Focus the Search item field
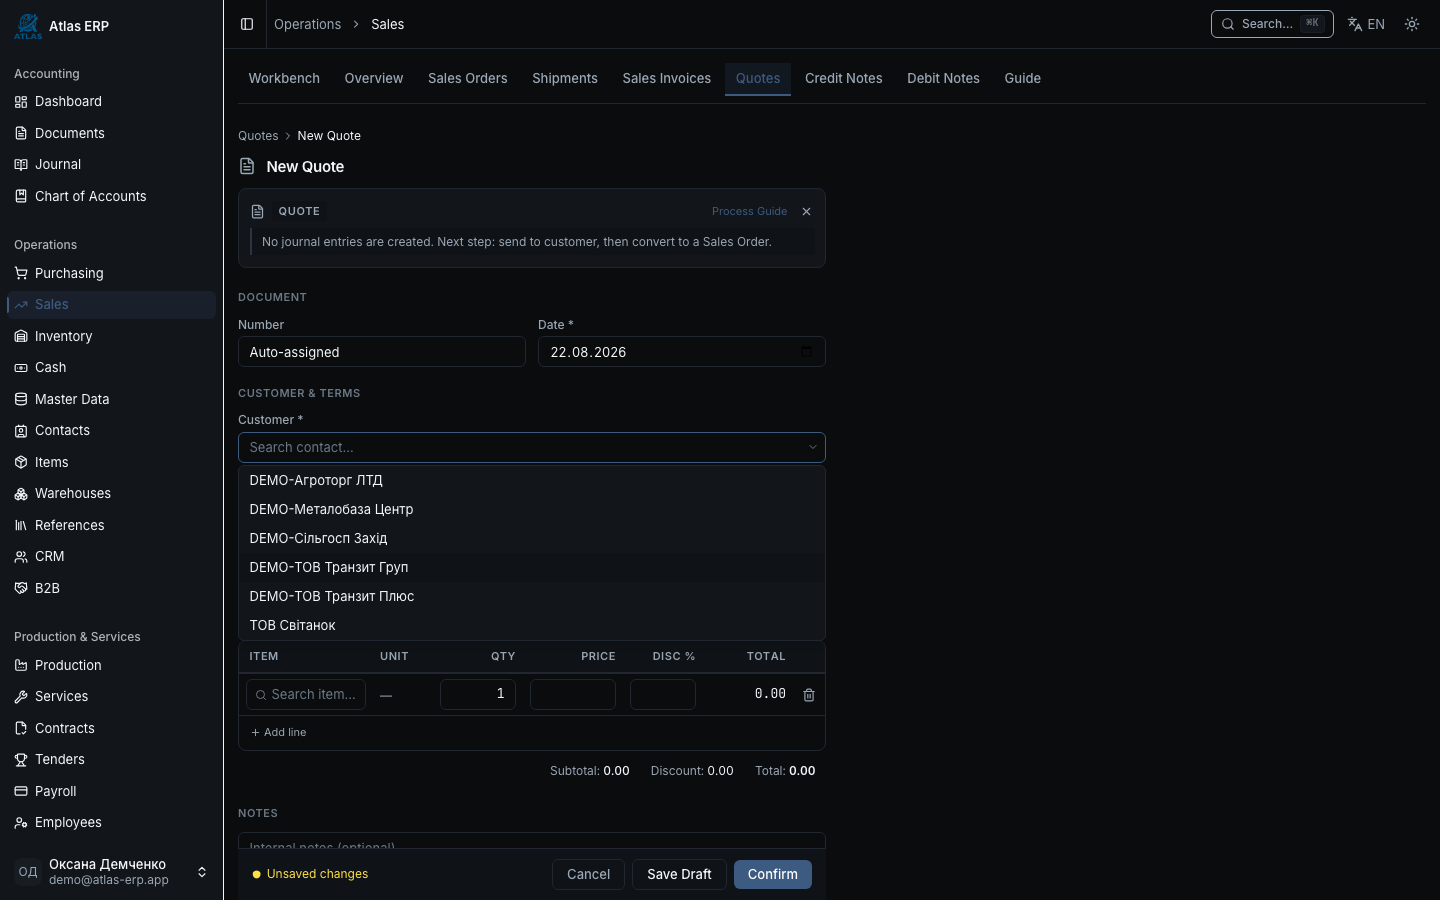 (x=306, y=694)
